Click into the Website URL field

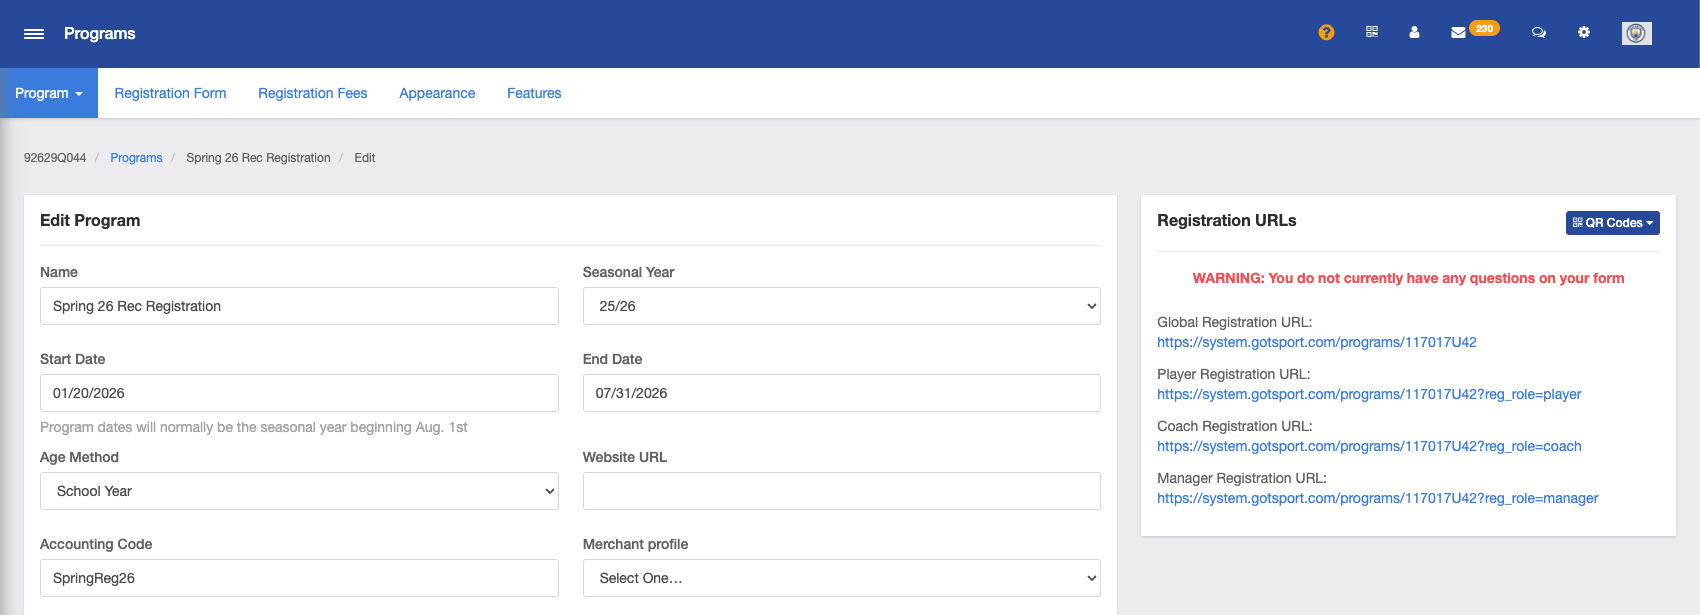click(x=841, y=491)
